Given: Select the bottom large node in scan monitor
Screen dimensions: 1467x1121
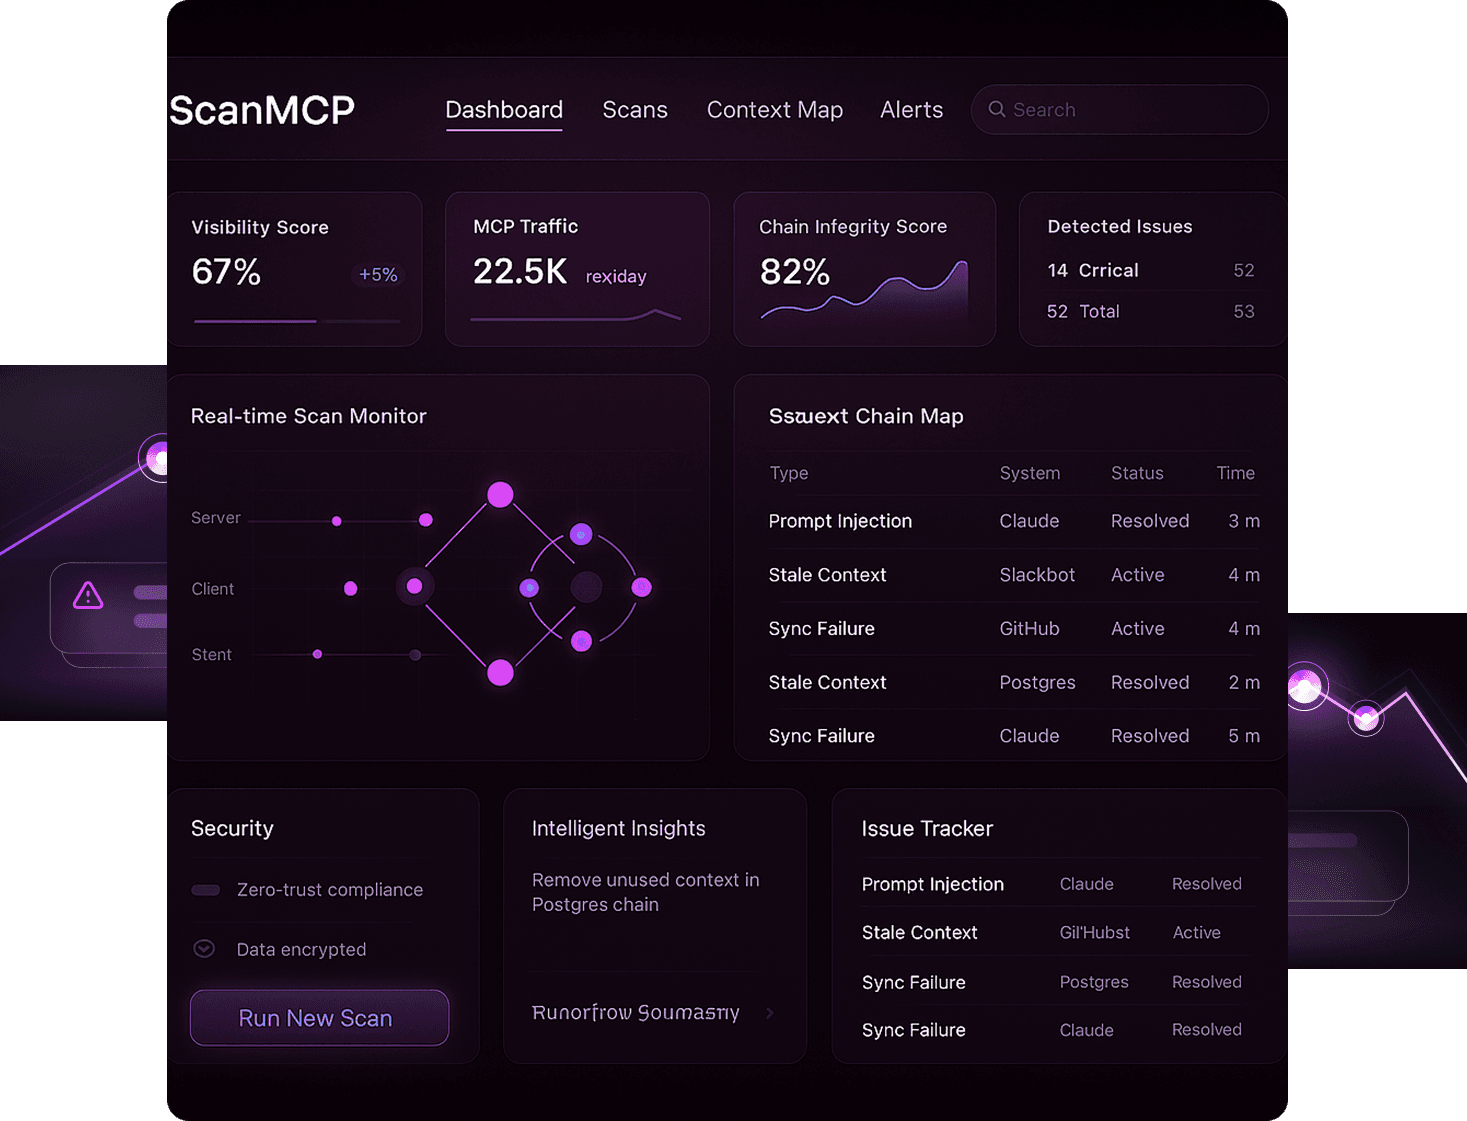Looking at the screenshot, I should coord(500,673).
